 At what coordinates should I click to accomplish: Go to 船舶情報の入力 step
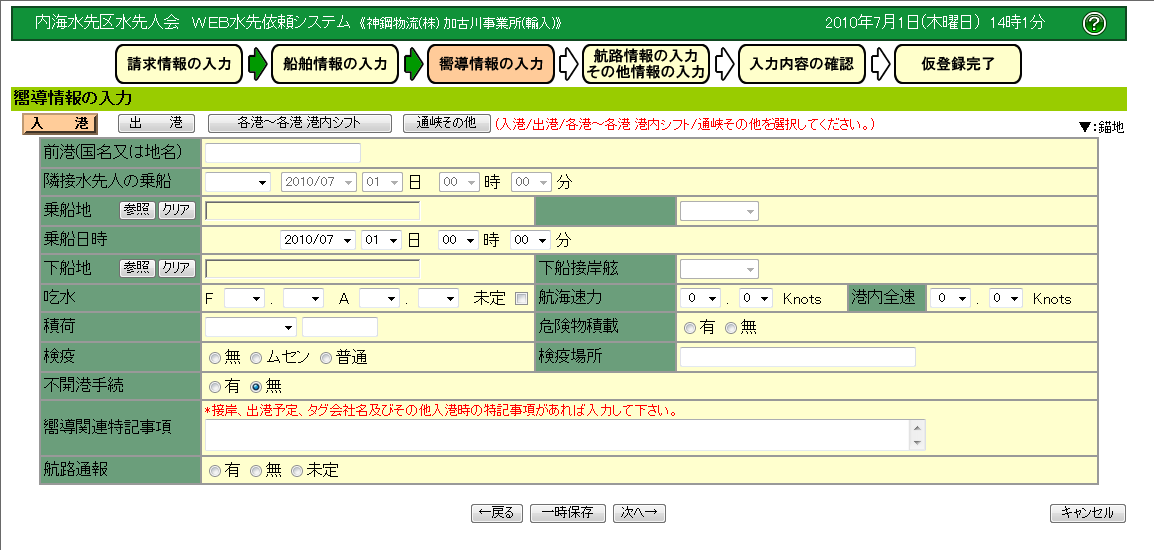tap(335, 64)
